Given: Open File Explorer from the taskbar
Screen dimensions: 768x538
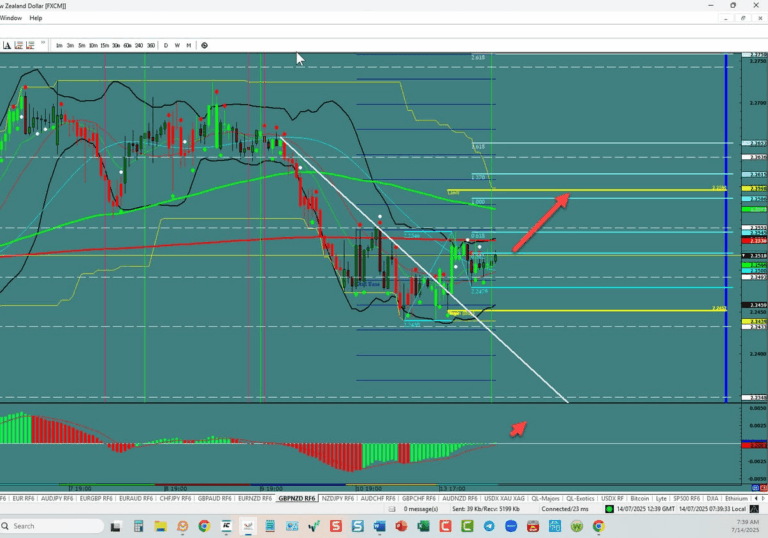Looking at the screenshot, I should click(x=161, y=527).
